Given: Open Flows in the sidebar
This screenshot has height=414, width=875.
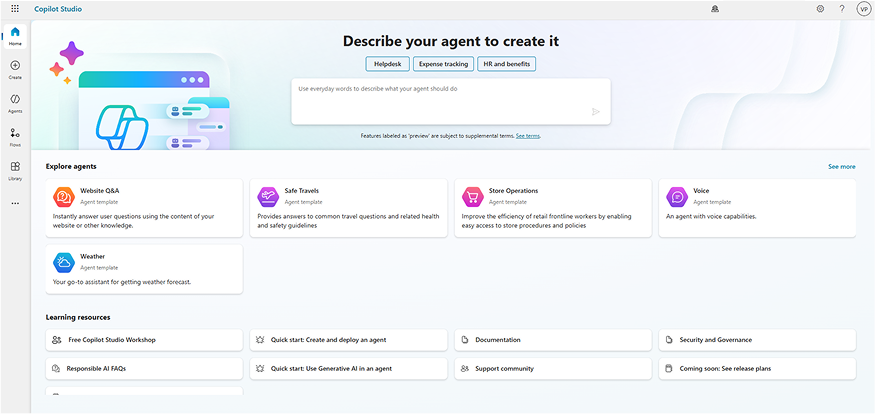Looking at the screenshot, I should coord(15,137).
